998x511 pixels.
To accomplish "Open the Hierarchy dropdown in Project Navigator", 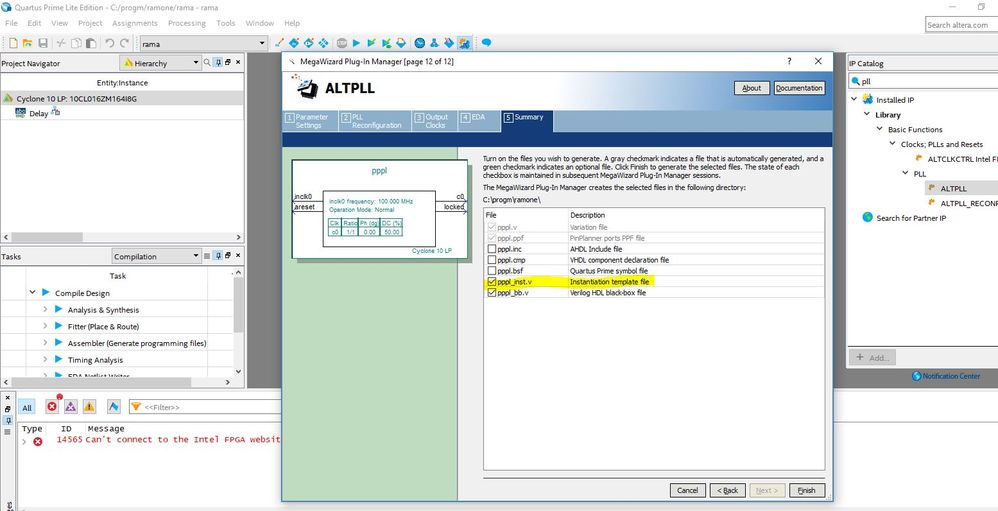I will pos(160,63).
